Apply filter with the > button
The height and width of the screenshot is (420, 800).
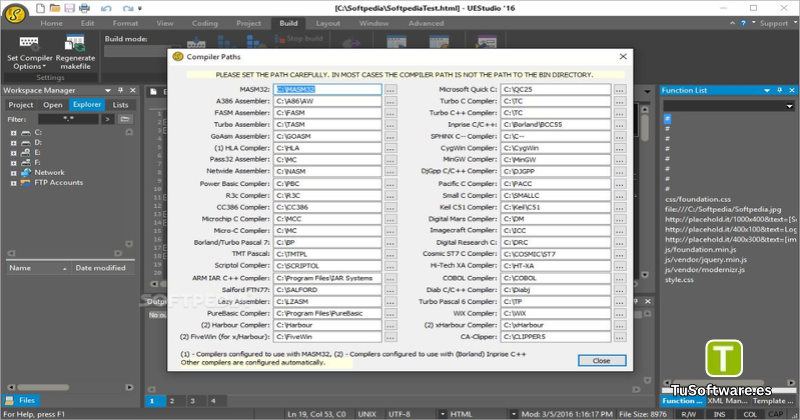click(107, 119)
